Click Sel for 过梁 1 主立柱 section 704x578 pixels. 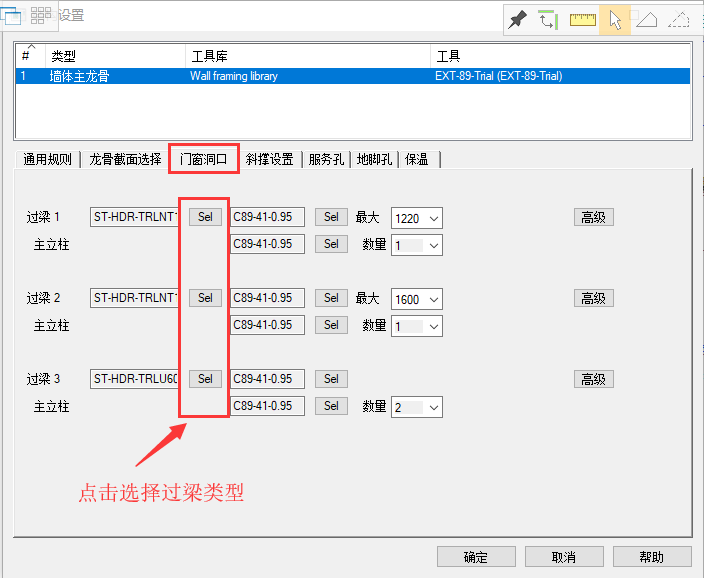(331, 244)
